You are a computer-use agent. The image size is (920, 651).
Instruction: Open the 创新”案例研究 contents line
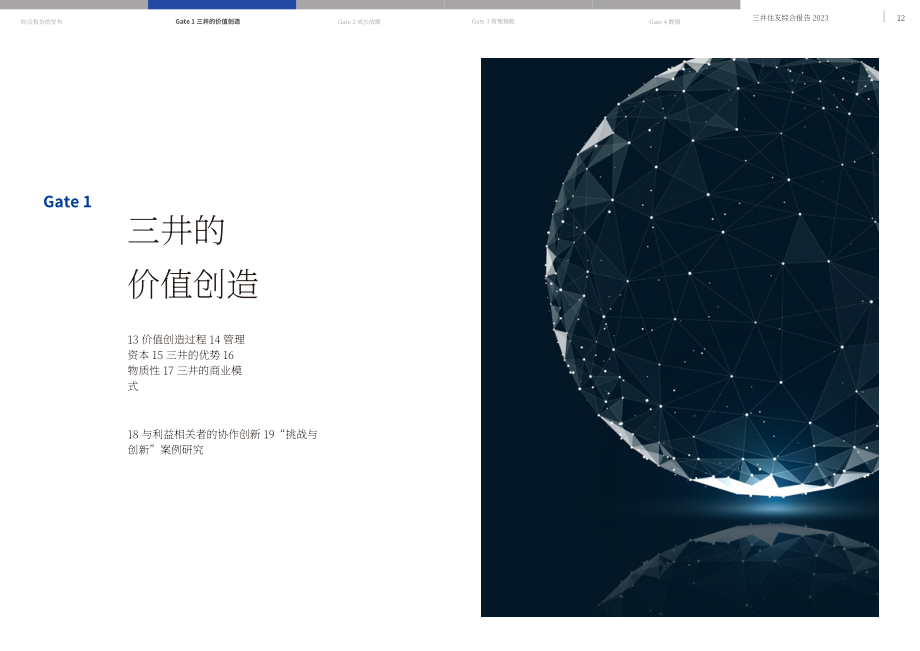[165, 450]
